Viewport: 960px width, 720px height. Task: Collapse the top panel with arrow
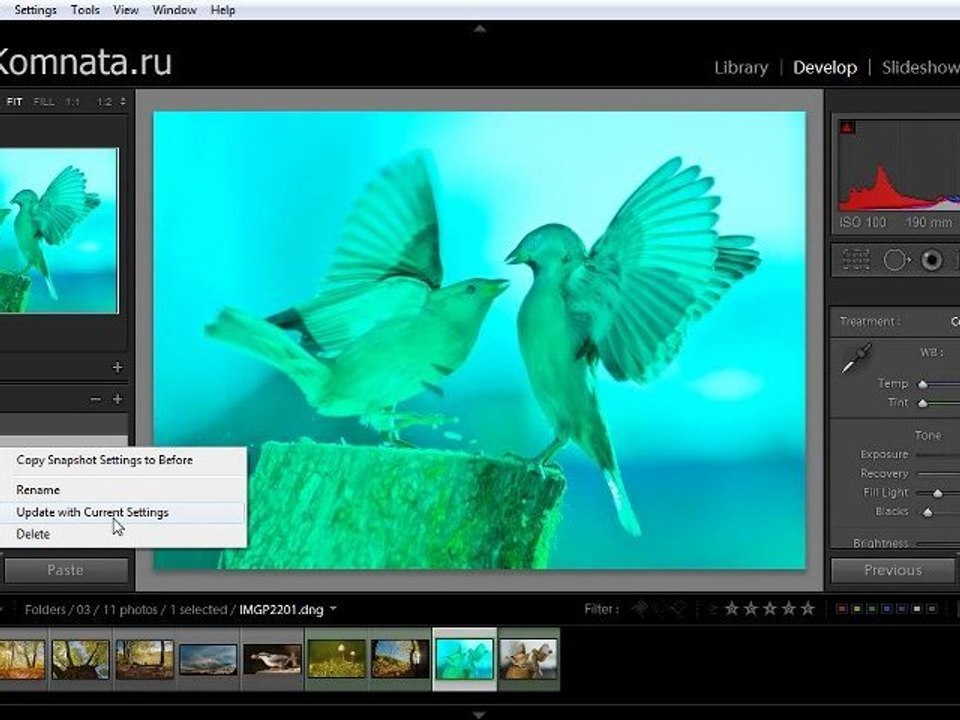tap(480, 28)
